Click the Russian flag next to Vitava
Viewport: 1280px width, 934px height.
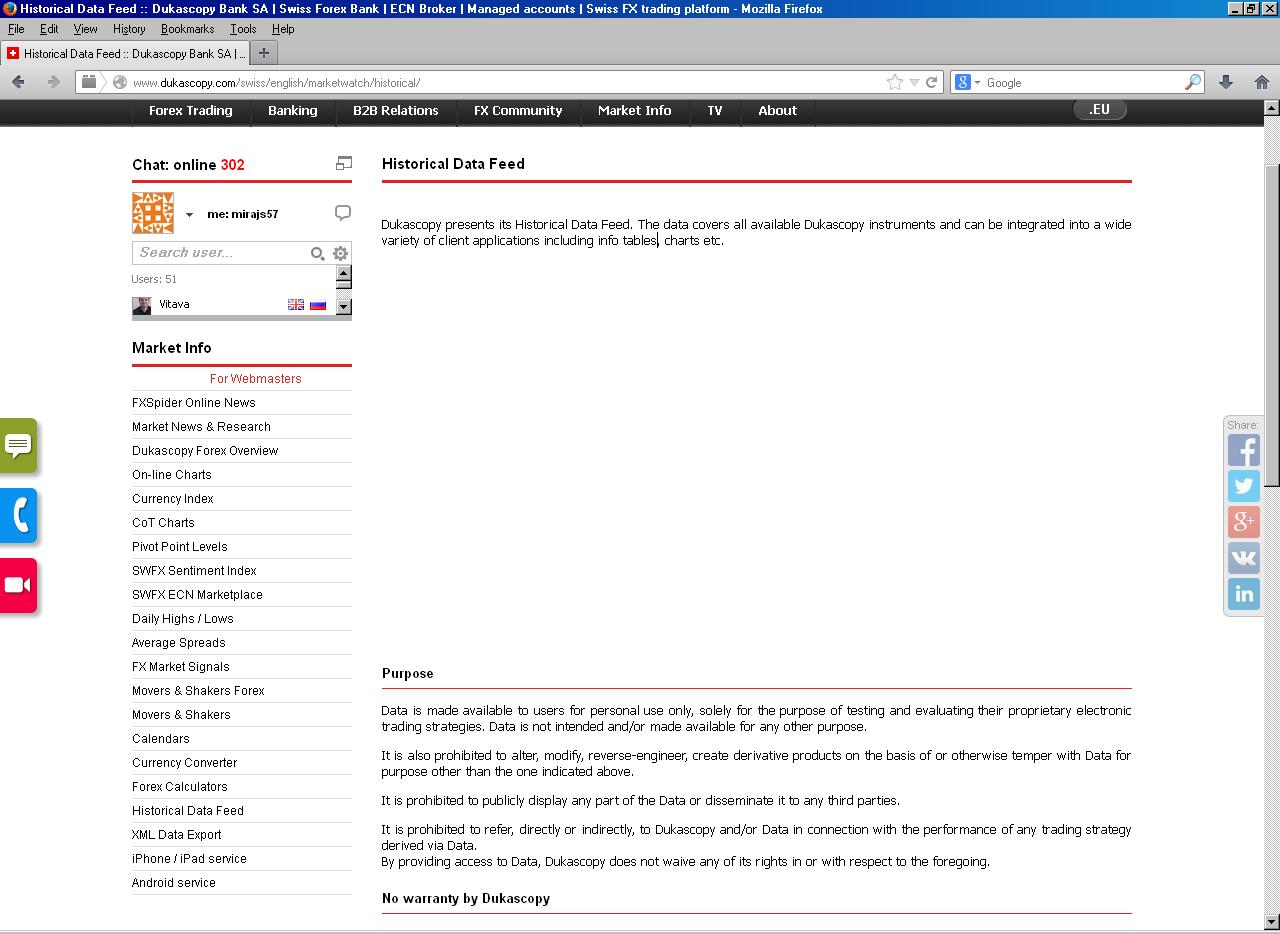tap(318, 304)
